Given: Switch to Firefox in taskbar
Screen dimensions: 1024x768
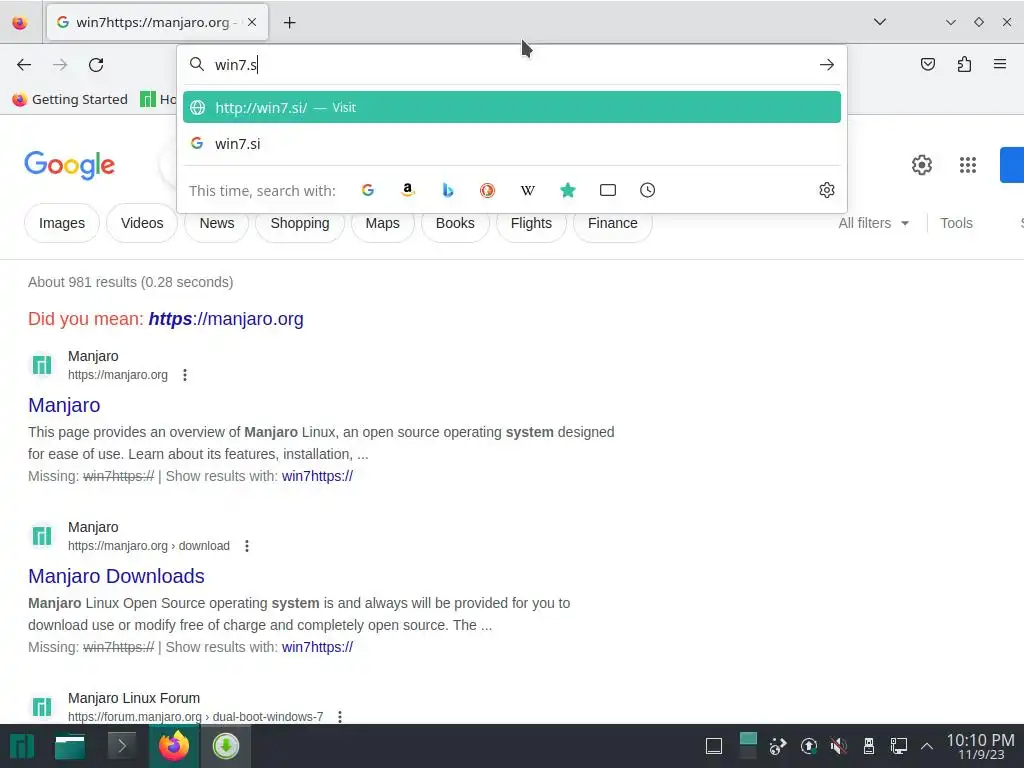Looking at the screenshot, I should tap(174, 746).
